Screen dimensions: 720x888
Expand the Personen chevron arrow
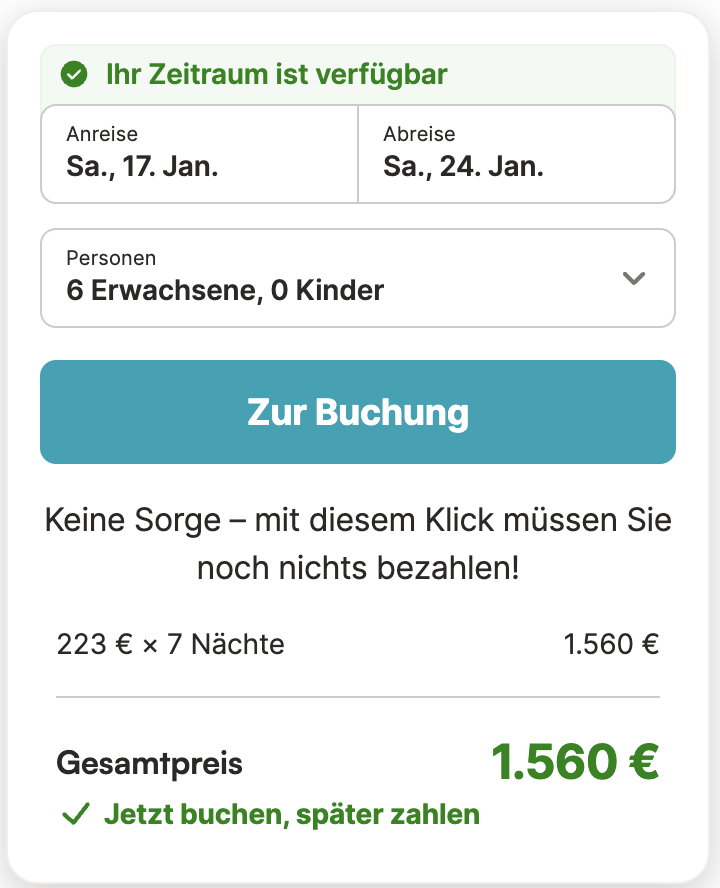(633, 278)
